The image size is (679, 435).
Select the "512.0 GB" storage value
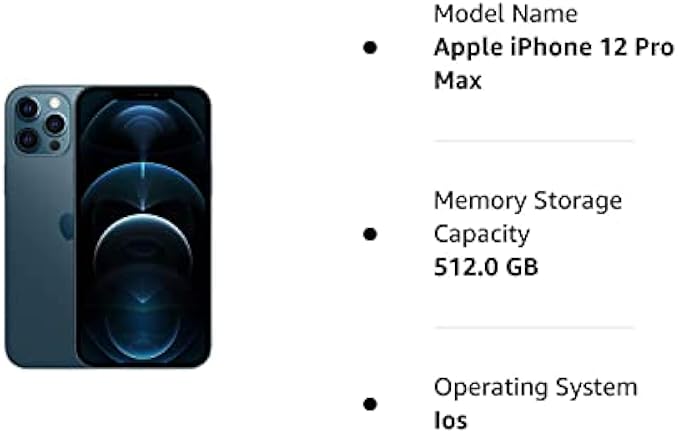tap(486, 267)
